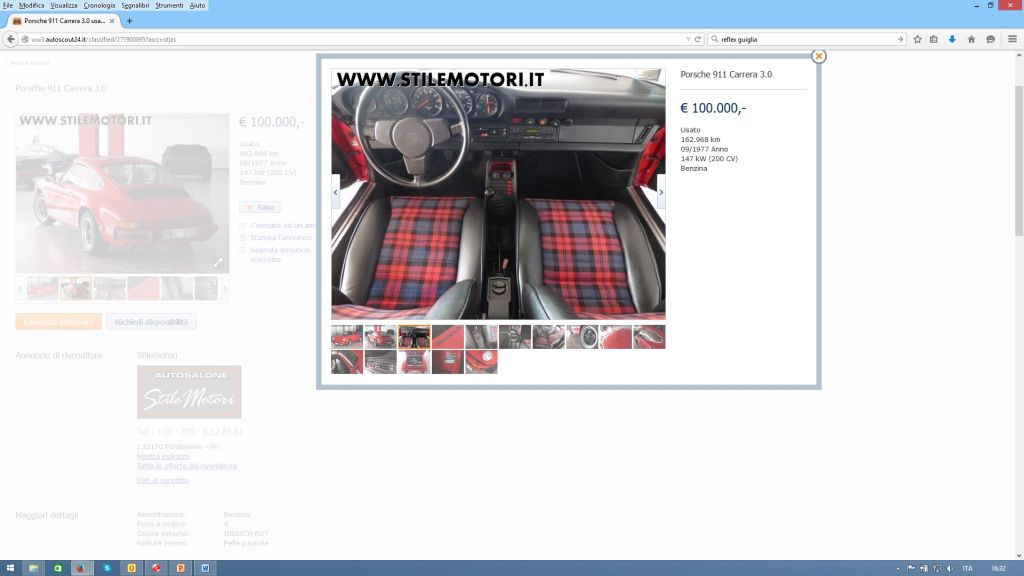The height and width of the screenshot is (576, 1024).
Task: Open Skype from the taskbar
Action: [107, 568]
